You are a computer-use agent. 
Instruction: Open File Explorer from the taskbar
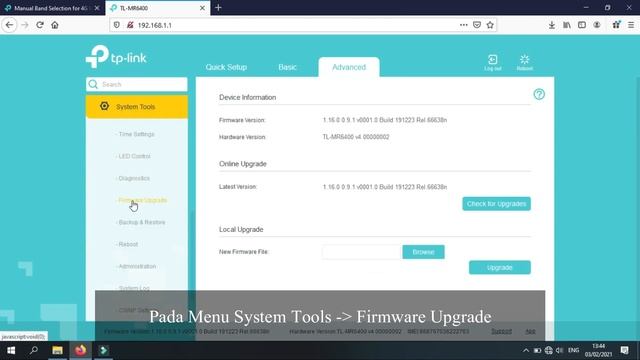57,350
